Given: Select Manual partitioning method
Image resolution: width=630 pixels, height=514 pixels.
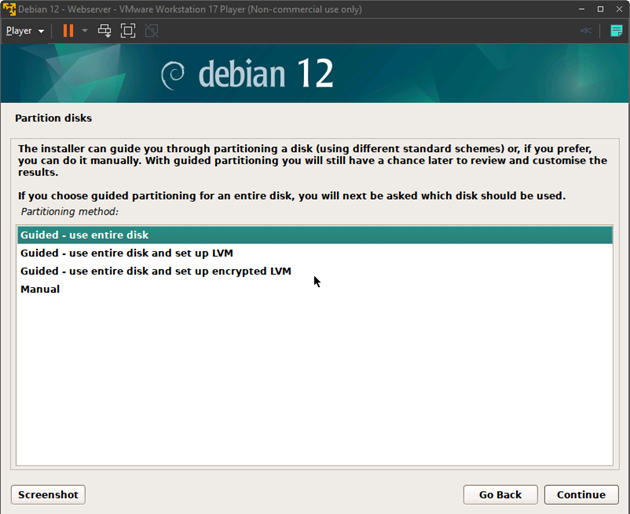Looking at the screenshot, I should pos(315,289).
